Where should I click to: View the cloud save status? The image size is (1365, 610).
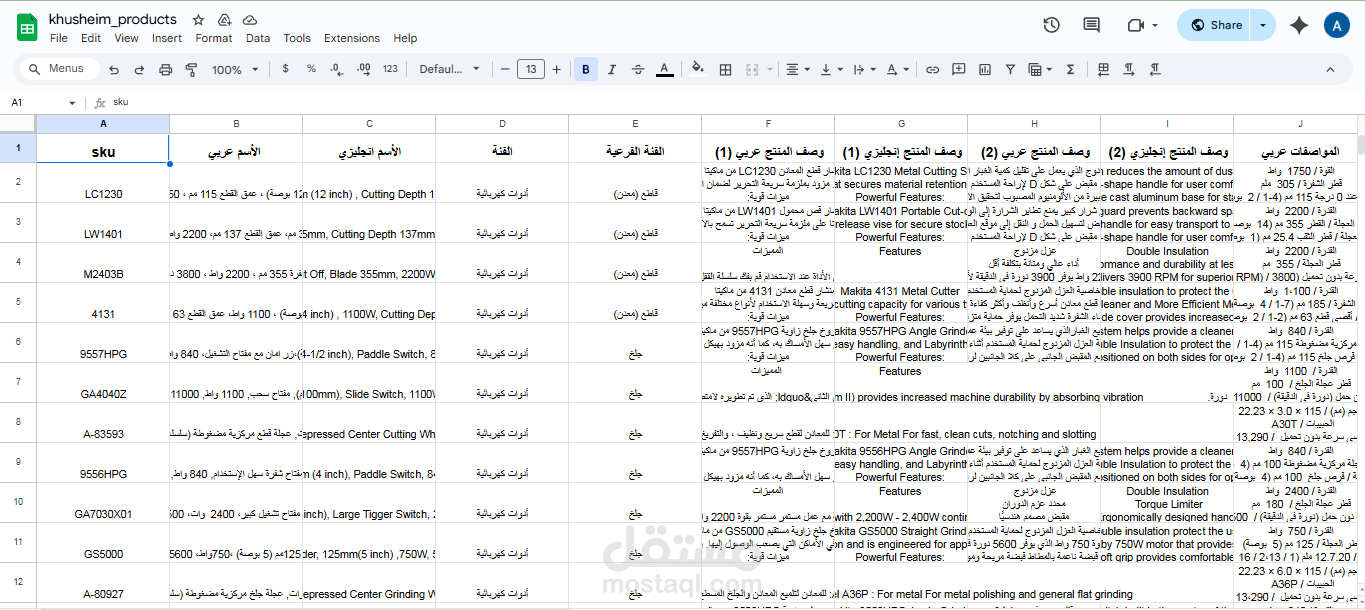249,19
